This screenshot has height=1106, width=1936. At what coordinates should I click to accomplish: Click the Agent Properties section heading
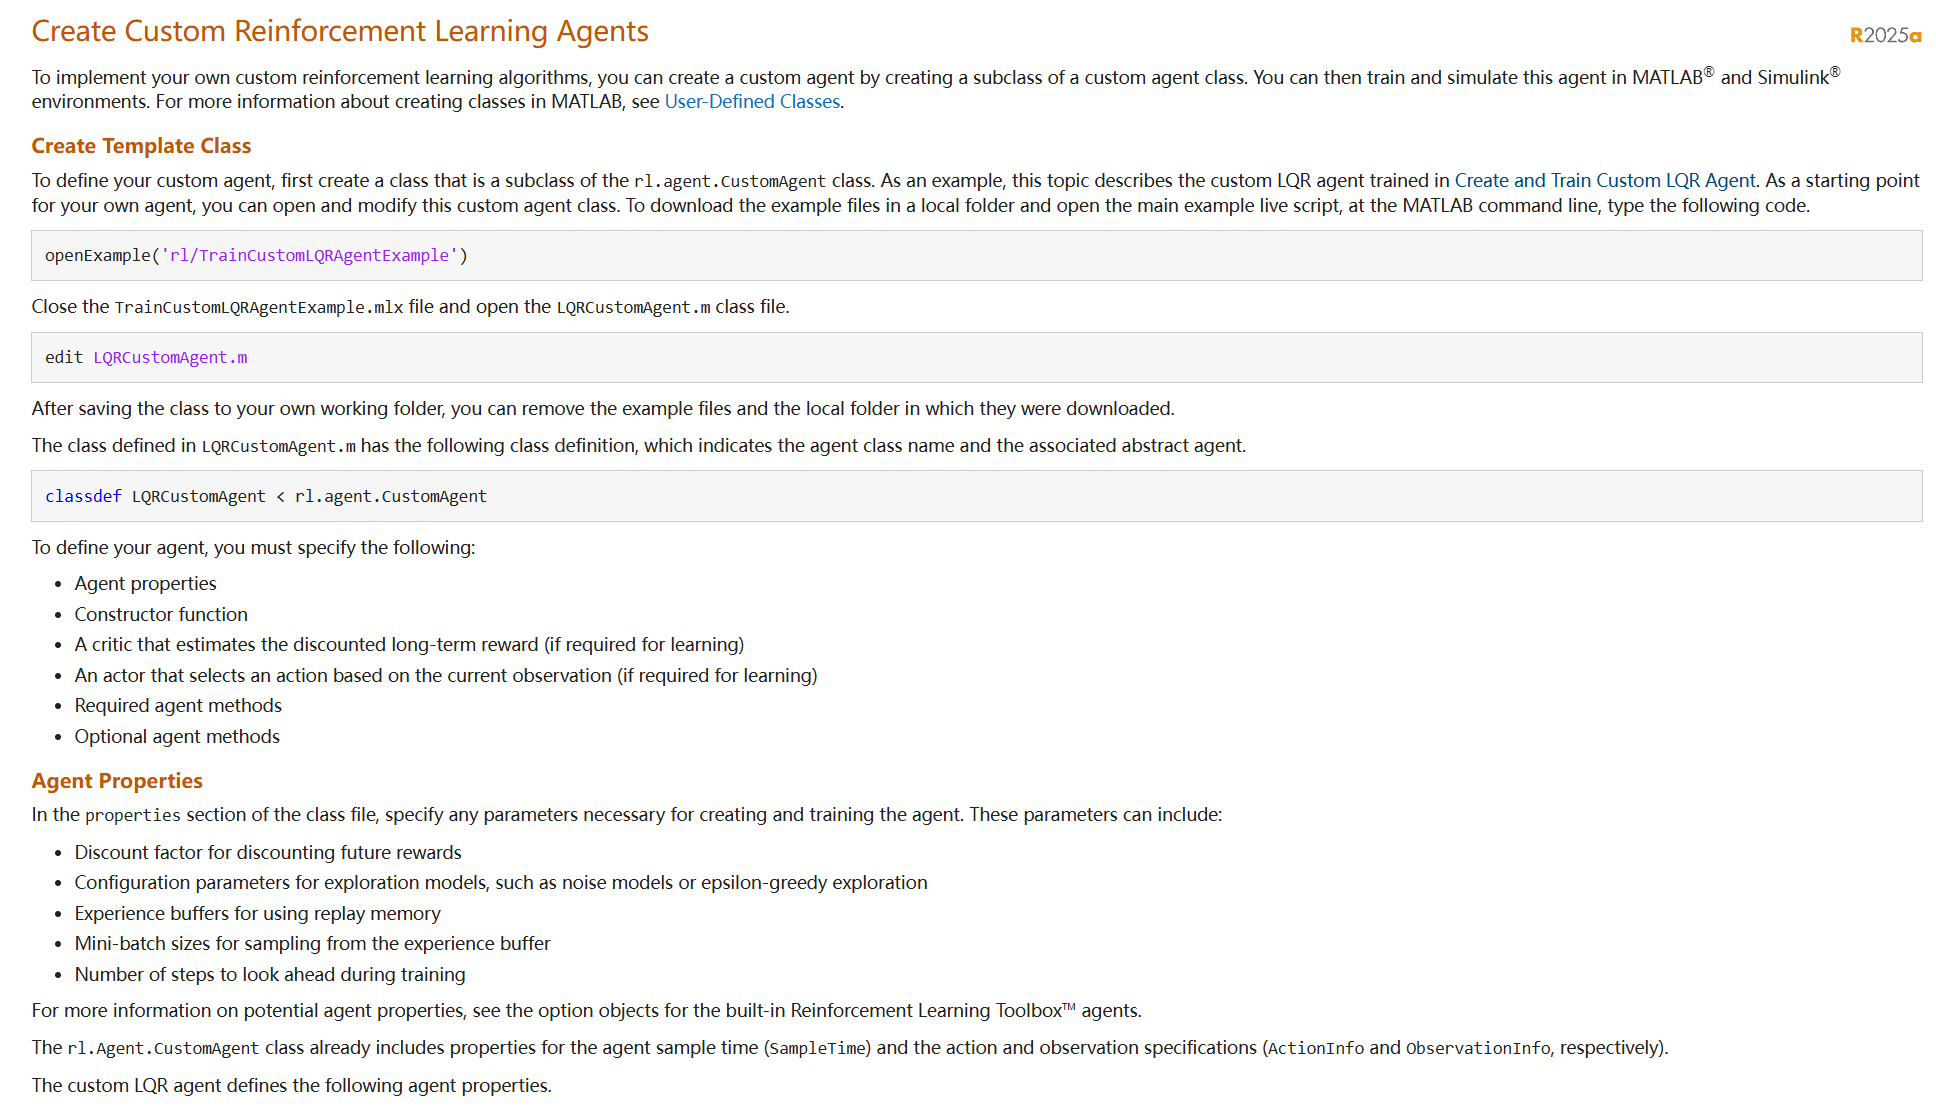117,781
